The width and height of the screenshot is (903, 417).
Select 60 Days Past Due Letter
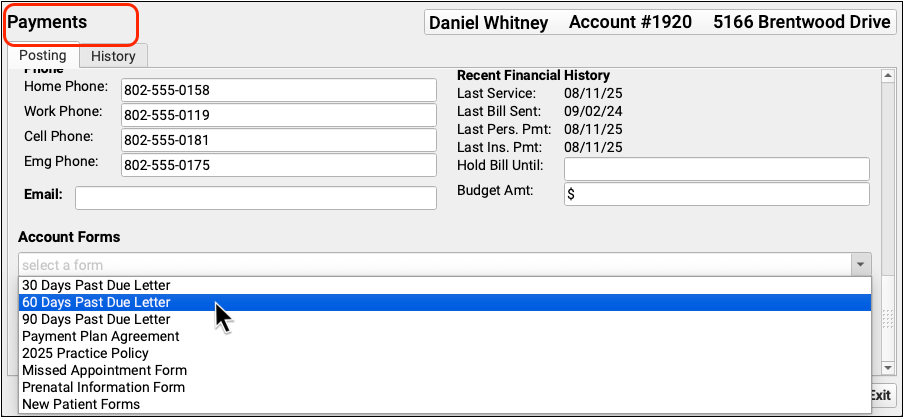coord(96,302)
